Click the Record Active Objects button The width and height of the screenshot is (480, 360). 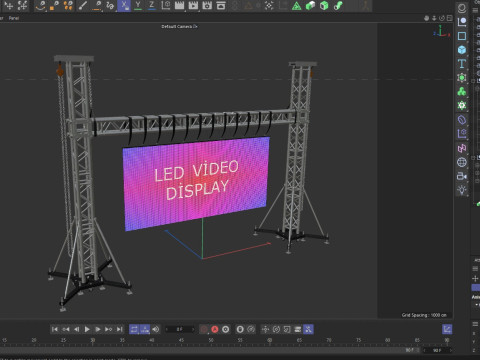tap(204, 329)
